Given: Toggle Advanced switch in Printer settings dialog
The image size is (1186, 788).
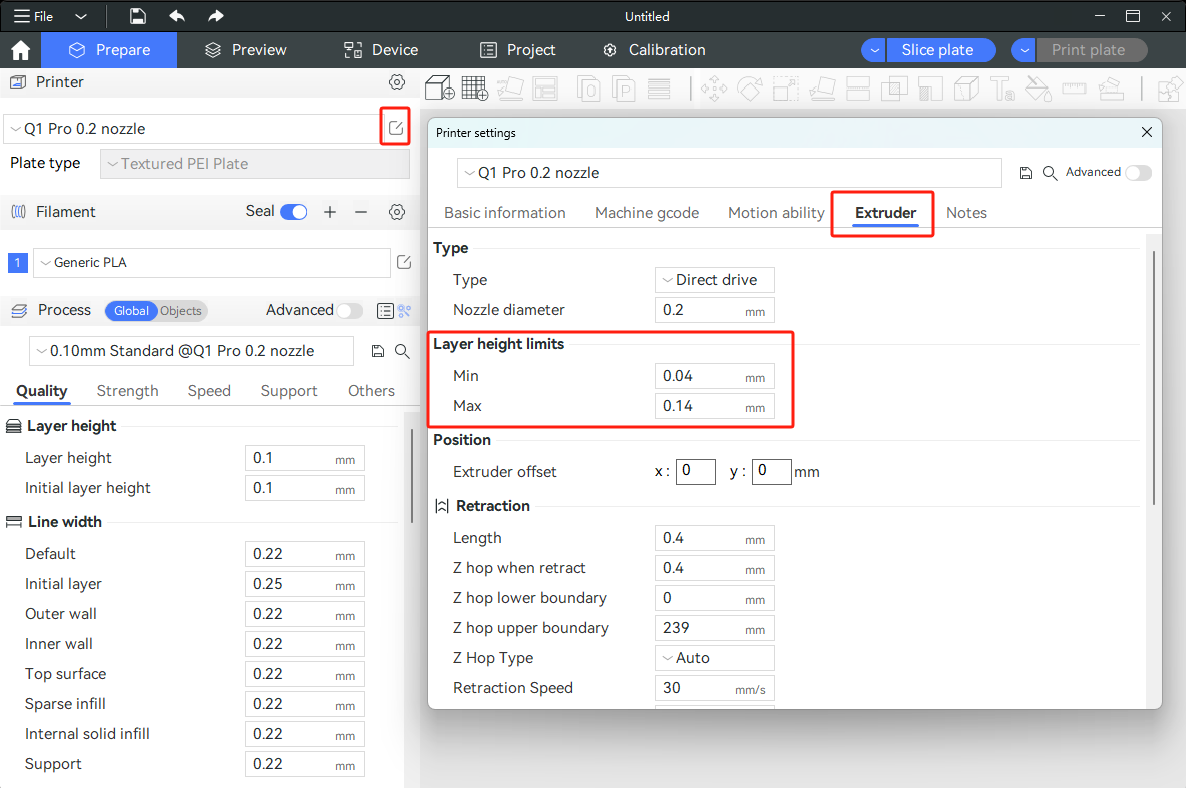Looking at the screenshot, I should pyautogui.click(x=1138, y=173).
